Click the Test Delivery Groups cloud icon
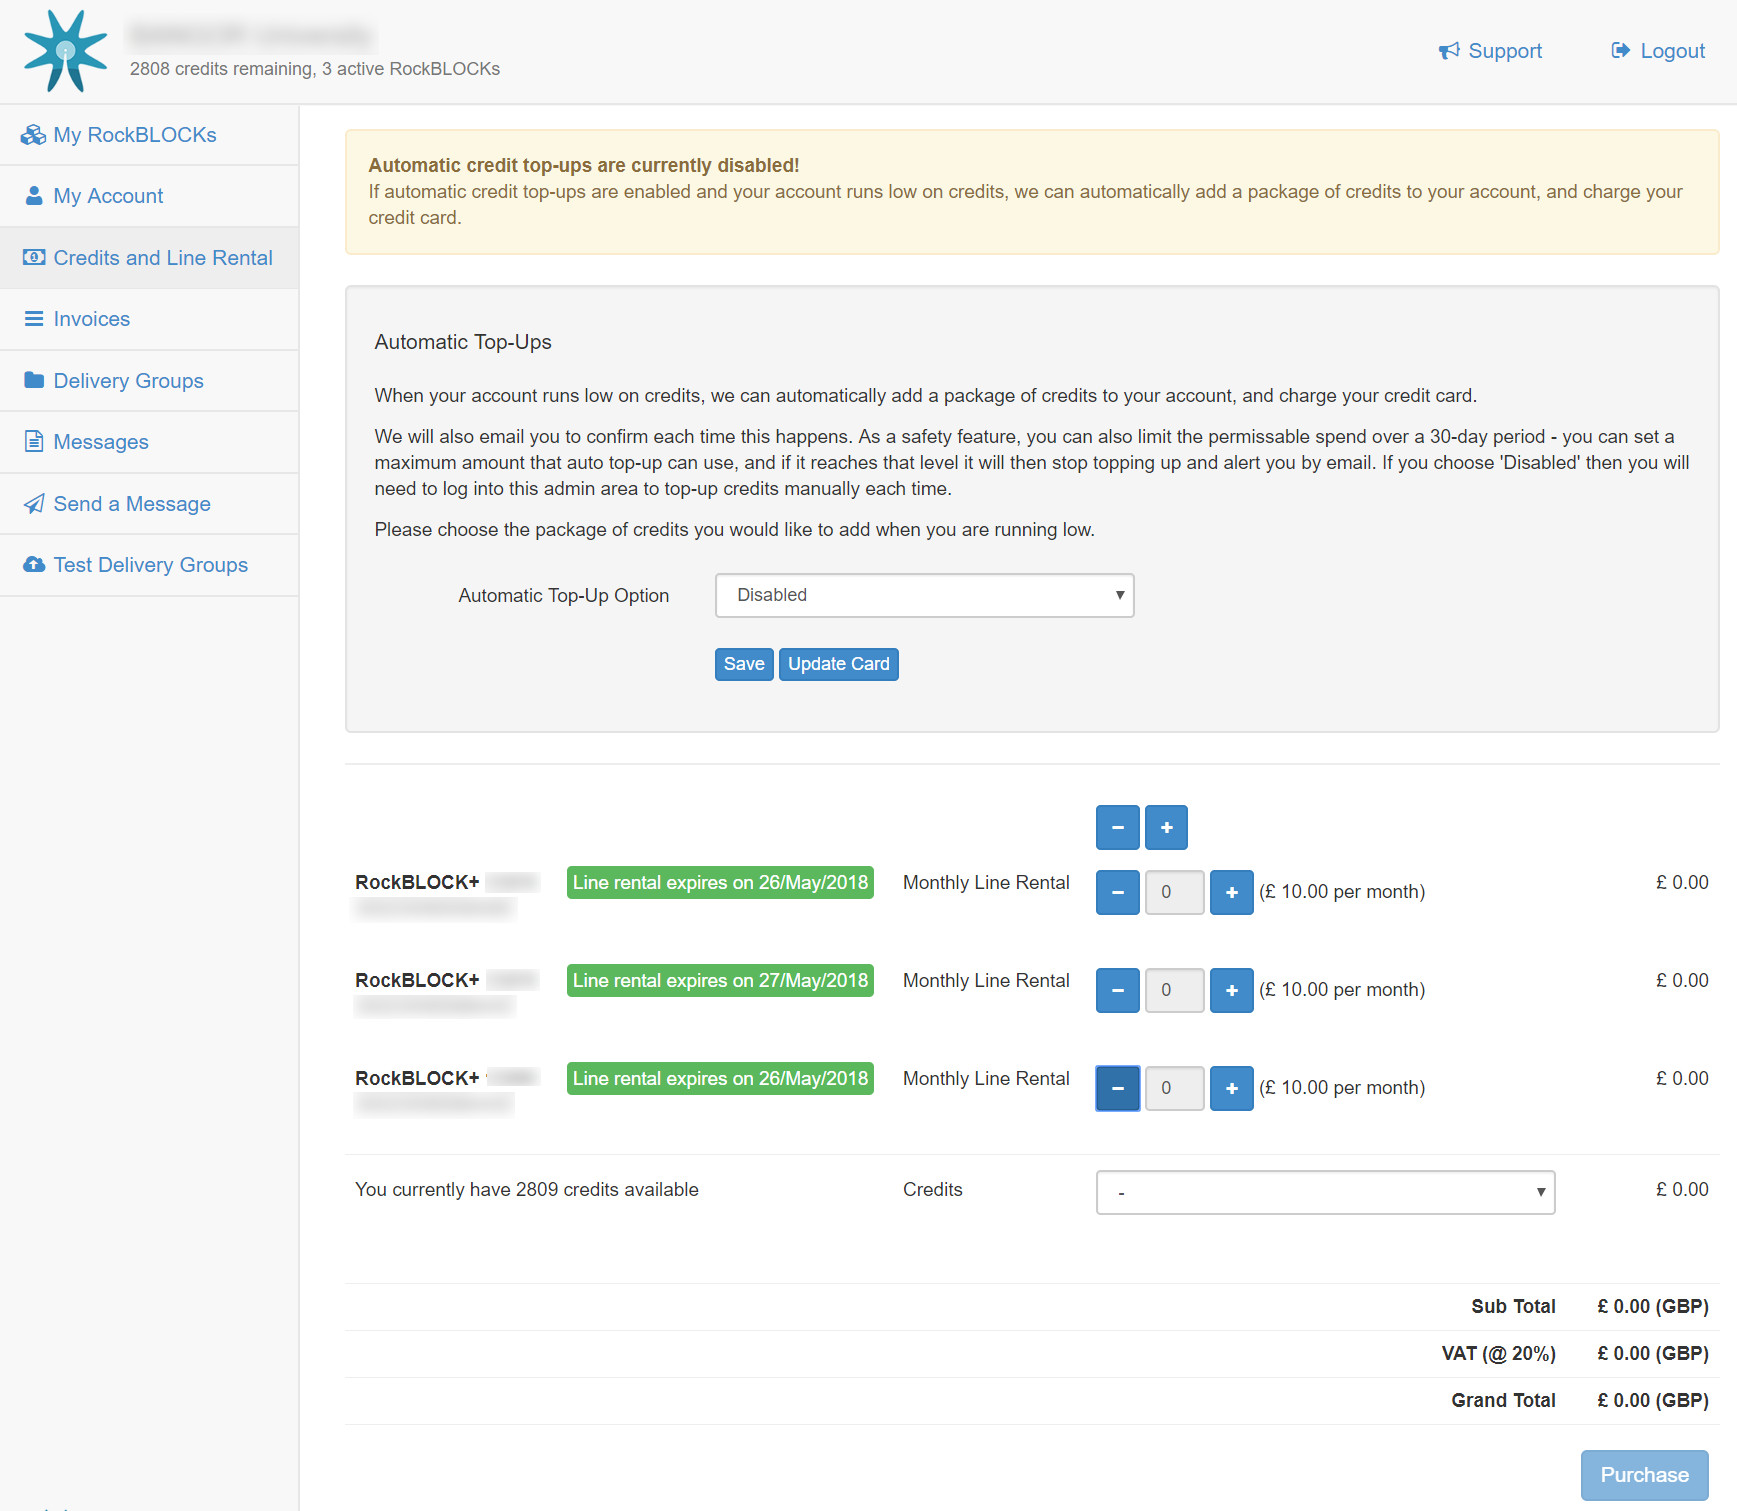This screenshot has width=1737, height=1511. [34, 565]
